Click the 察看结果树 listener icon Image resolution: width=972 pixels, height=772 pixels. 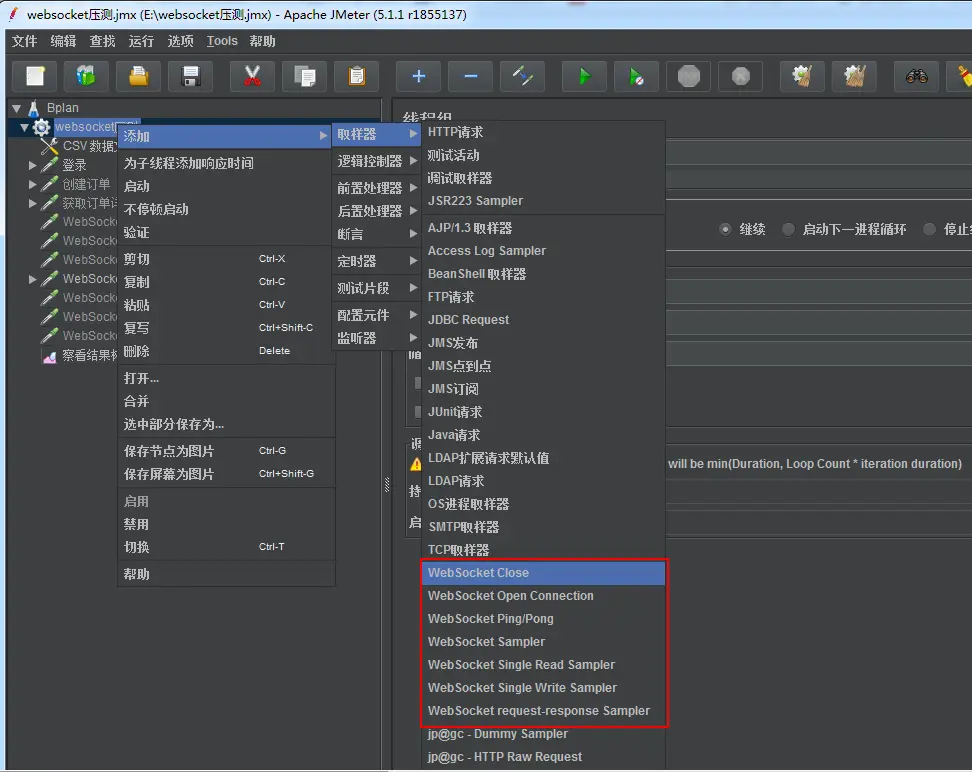(x=50, y=356)
